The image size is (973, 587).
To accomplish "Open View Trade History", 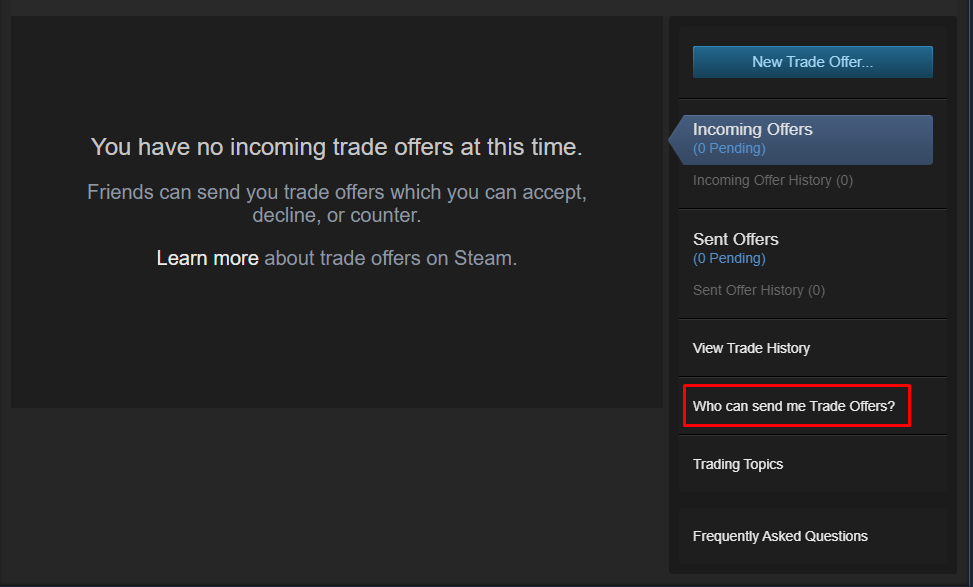I will 751,348.
